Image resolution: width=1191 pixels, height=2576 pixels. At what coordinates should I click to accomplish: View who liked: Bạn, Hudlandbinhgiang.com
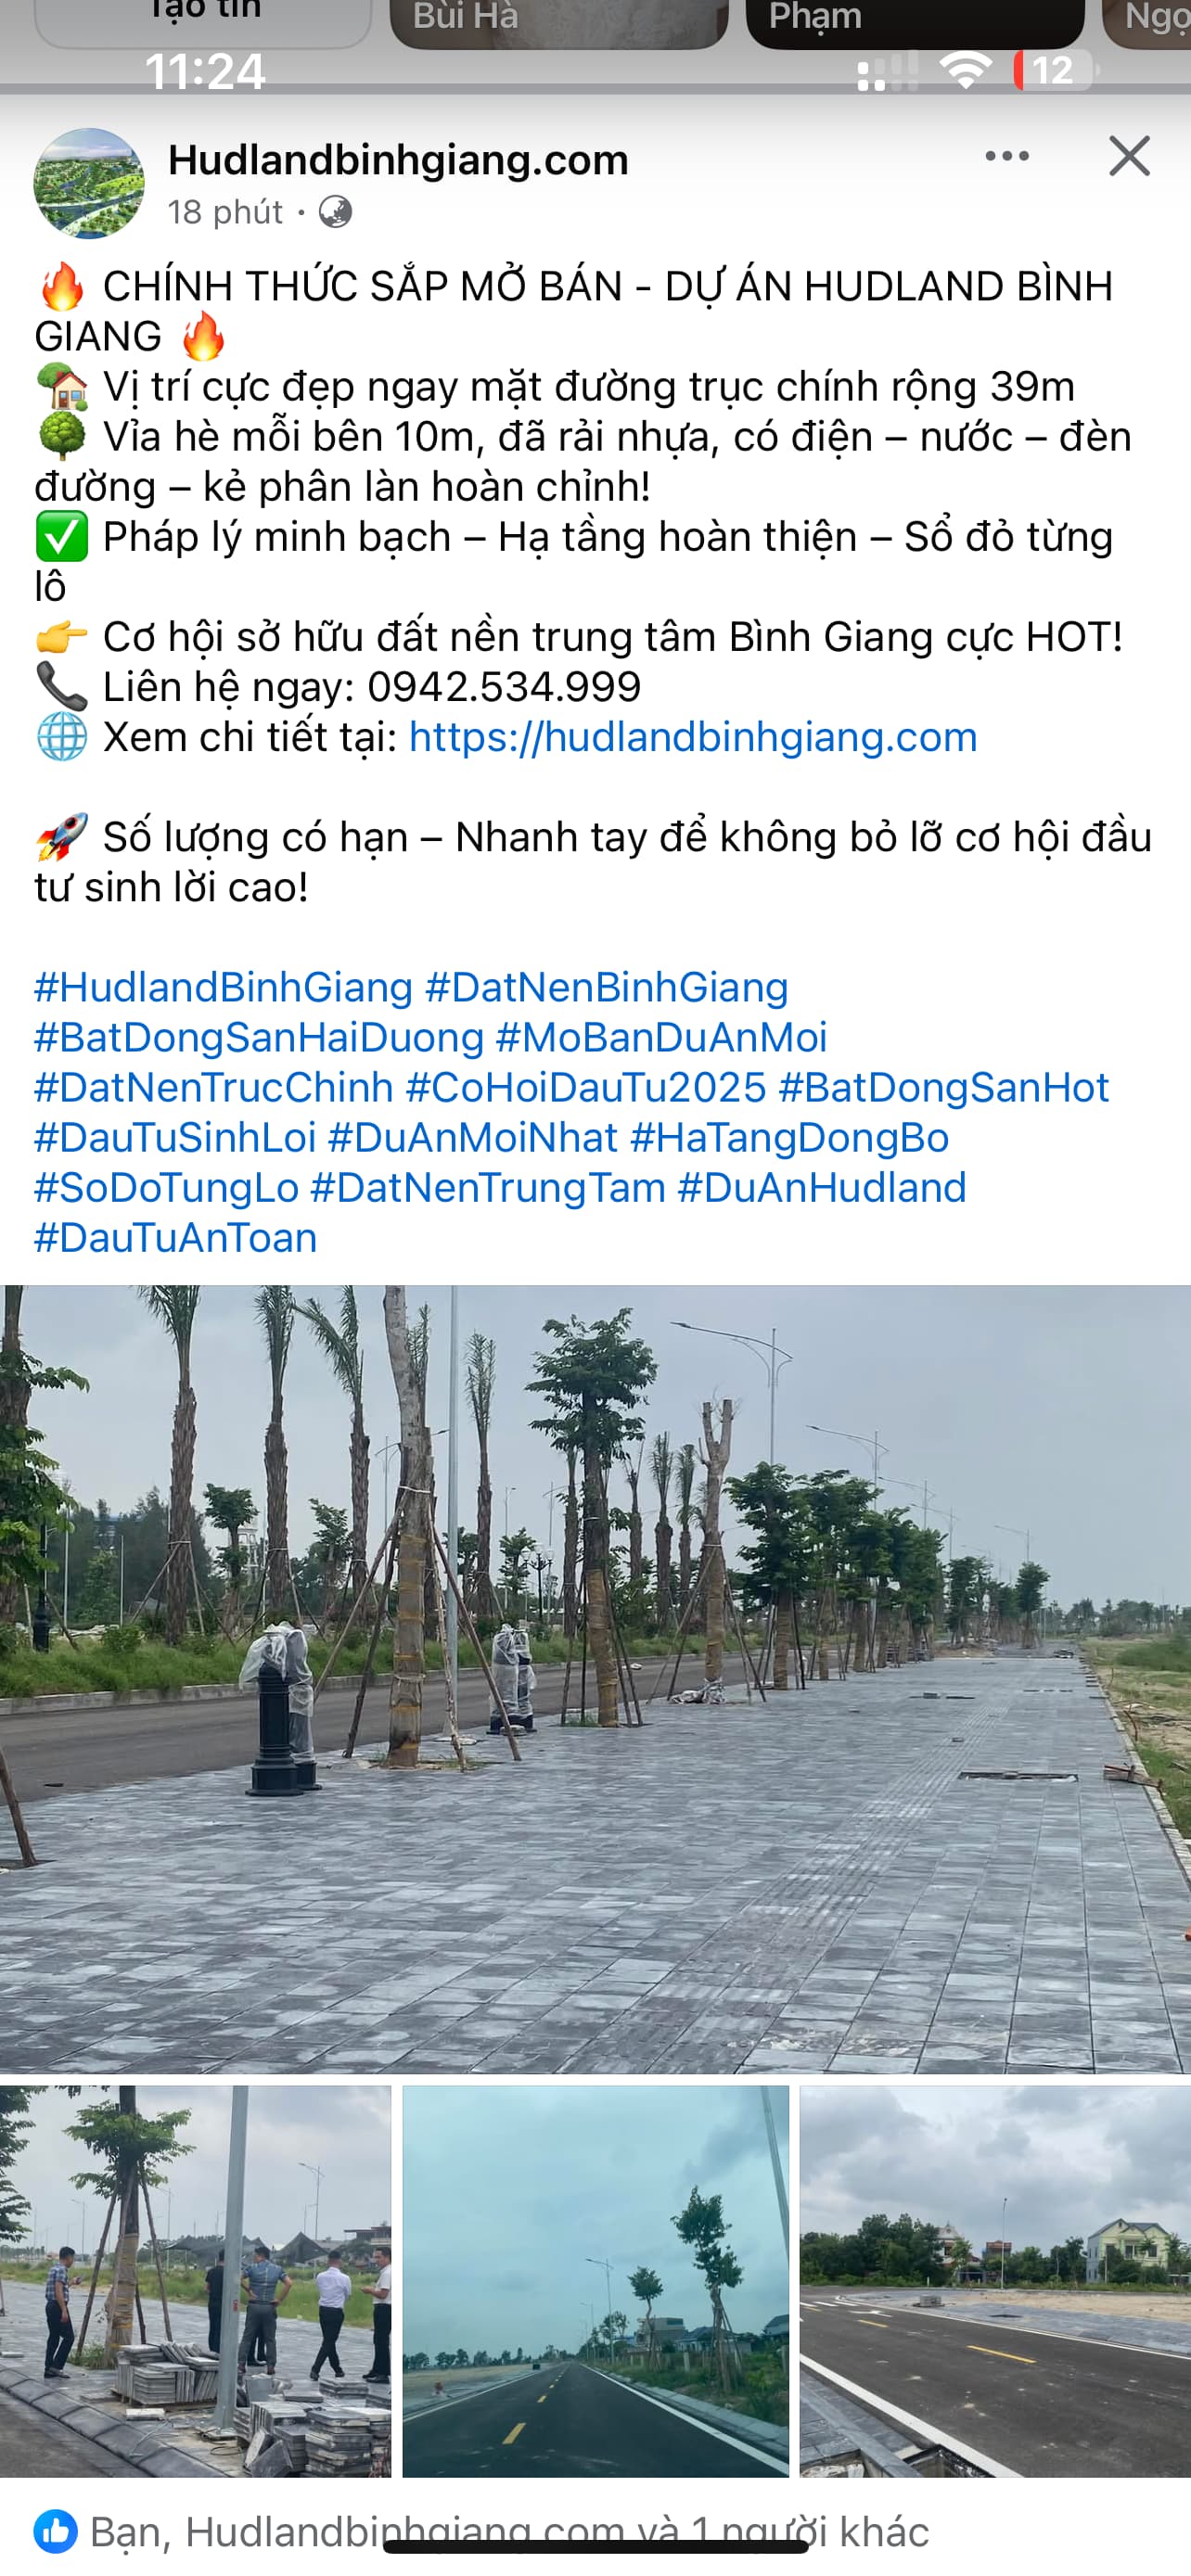[509, 2531]
